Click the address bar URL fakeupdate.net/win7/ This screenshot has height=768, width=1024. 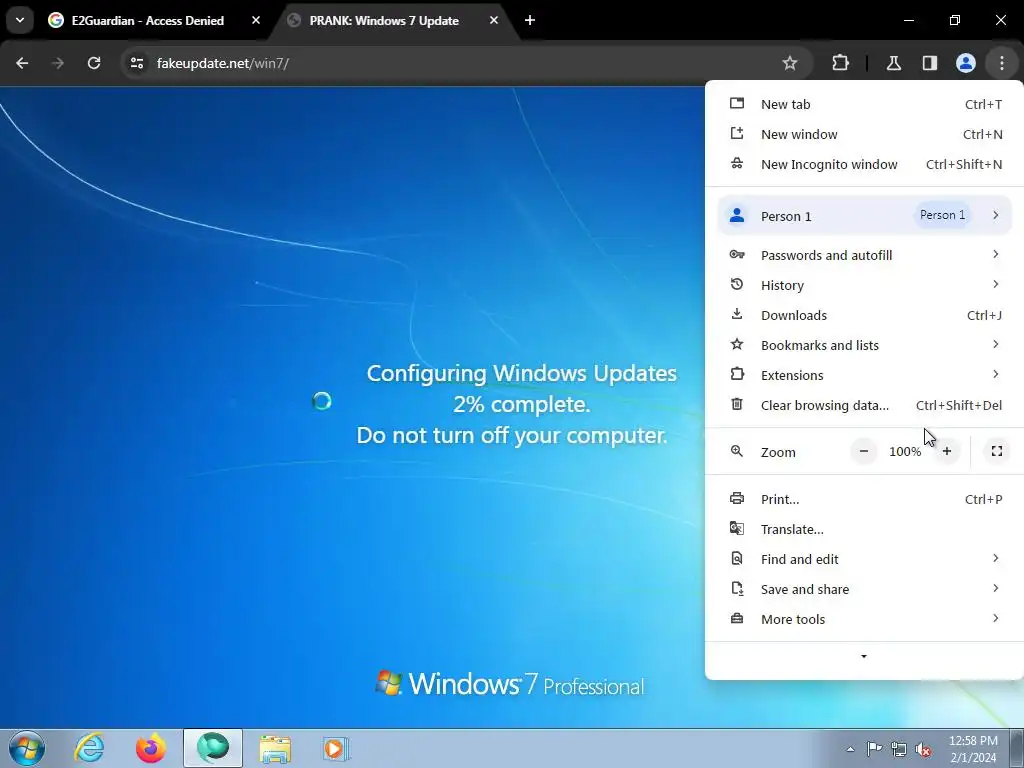223,63
